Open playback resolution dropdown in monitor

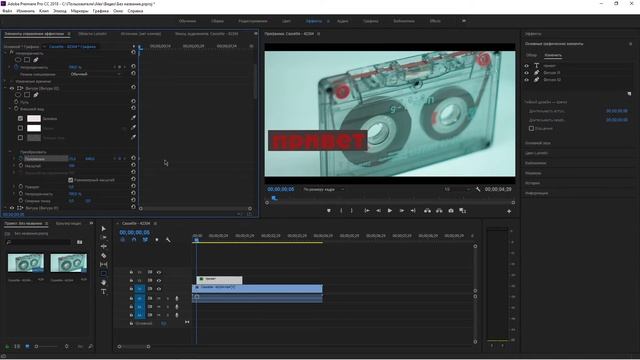(x=457, y=189)
